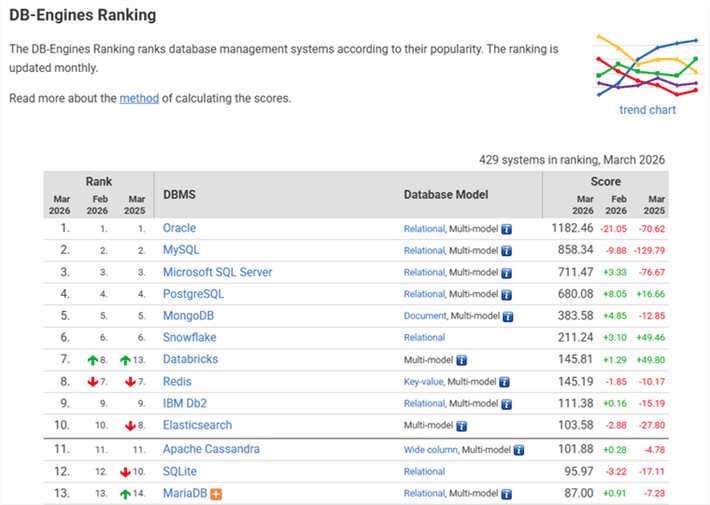Click the SQLite score 95.97
Screen dimensions: 710x505
578,471
